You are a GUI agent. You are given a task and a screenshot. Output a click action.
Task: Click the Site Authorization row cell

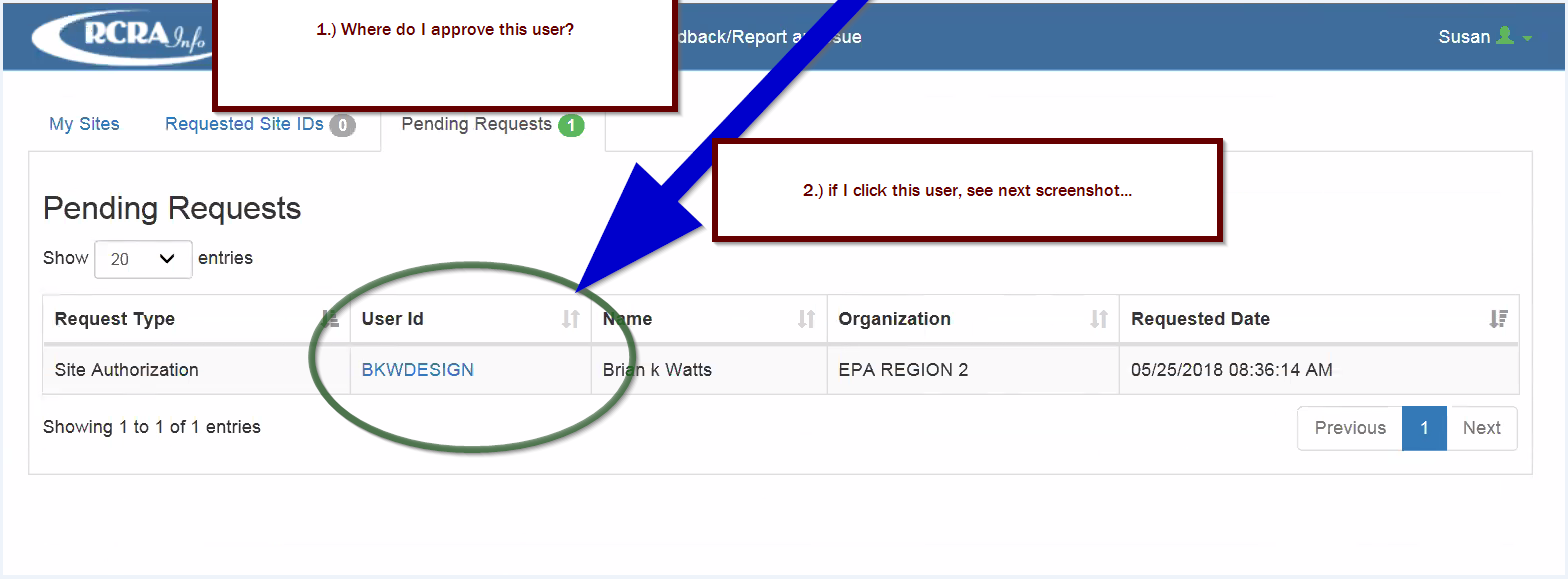tap(126, 370)
